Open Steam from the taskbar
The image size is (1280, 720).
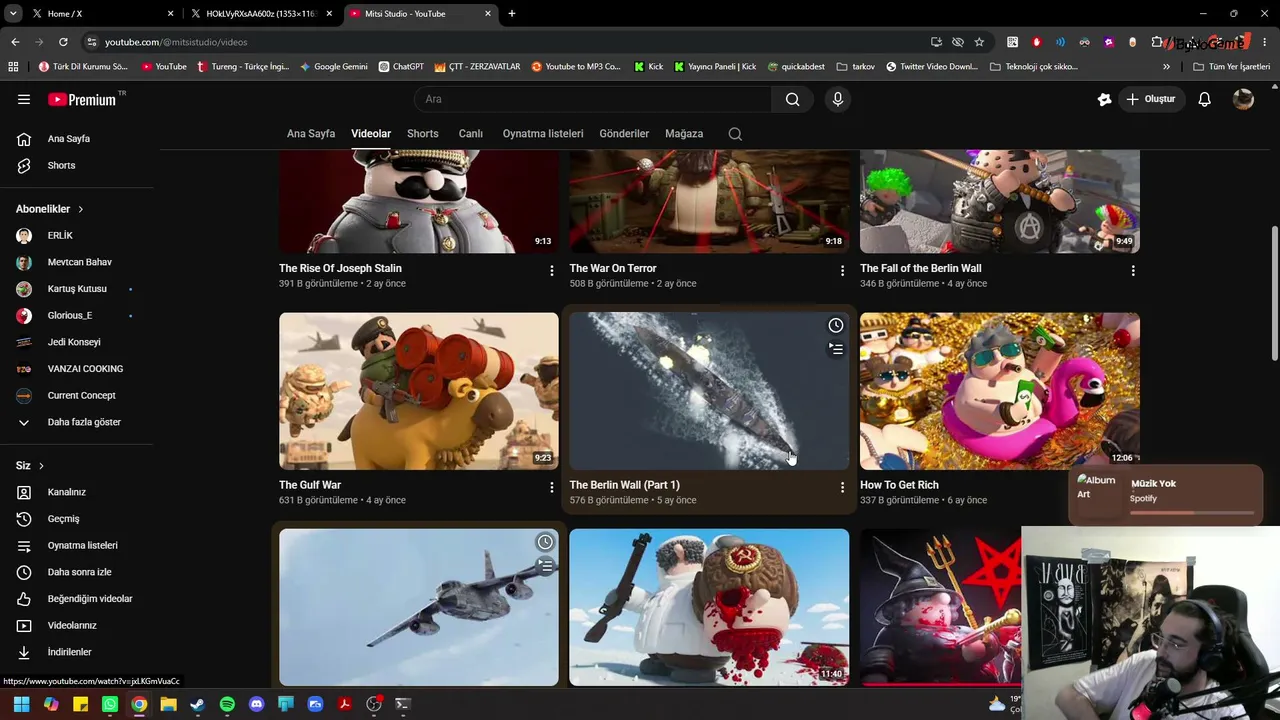point(198,704)
